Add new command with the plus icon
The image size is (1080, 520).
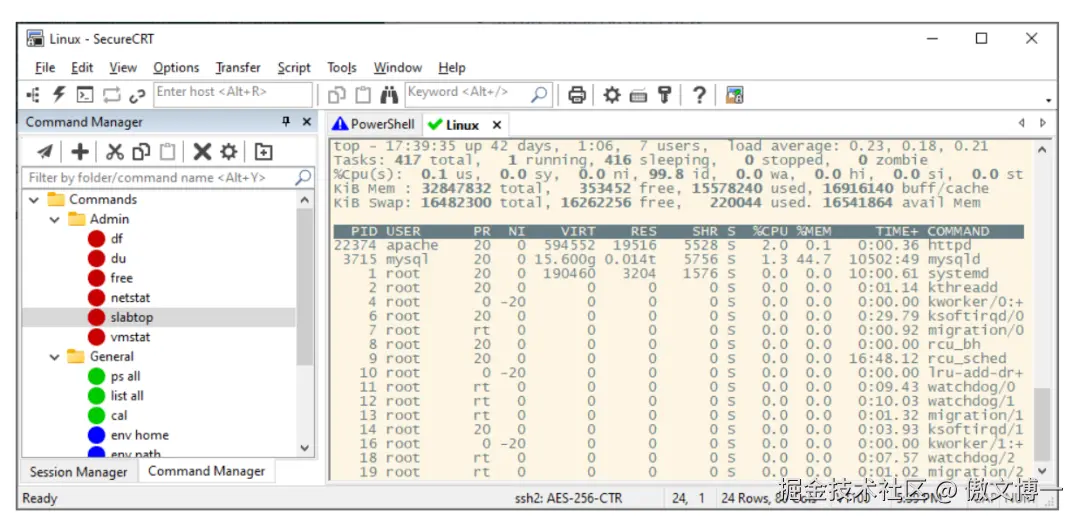pos(80,152)
